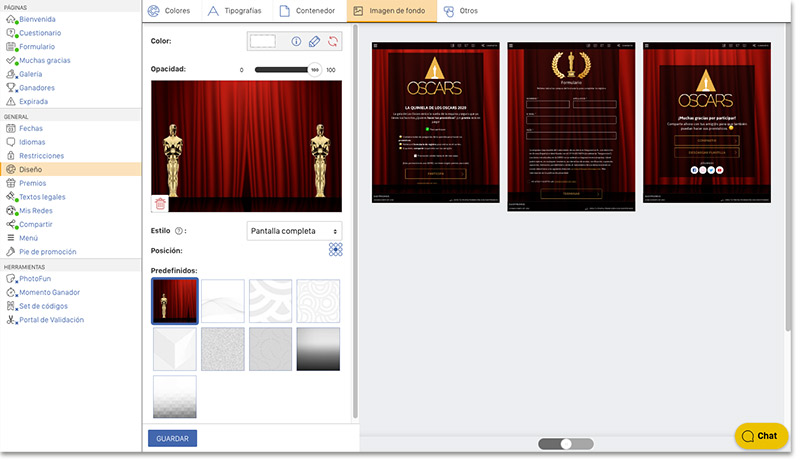The height and width of the screenshot is (460, 800).
Task: Click the Momento Ganador icon
Action: coord(11,293)
